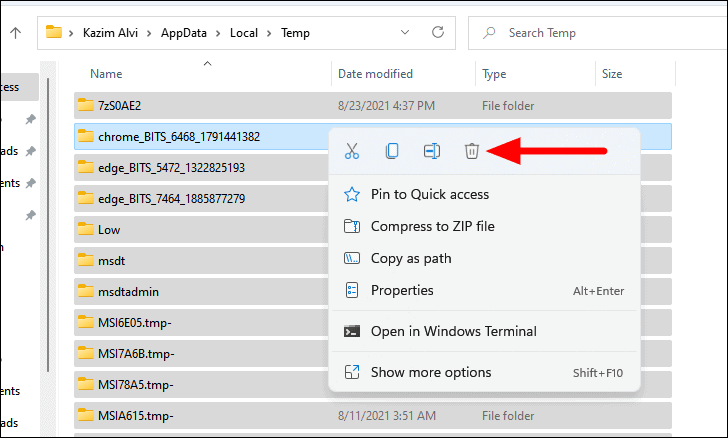The height and width of the screenshot is (438, 728).
Task: Sort by Date modified column header
Action: 375,74
